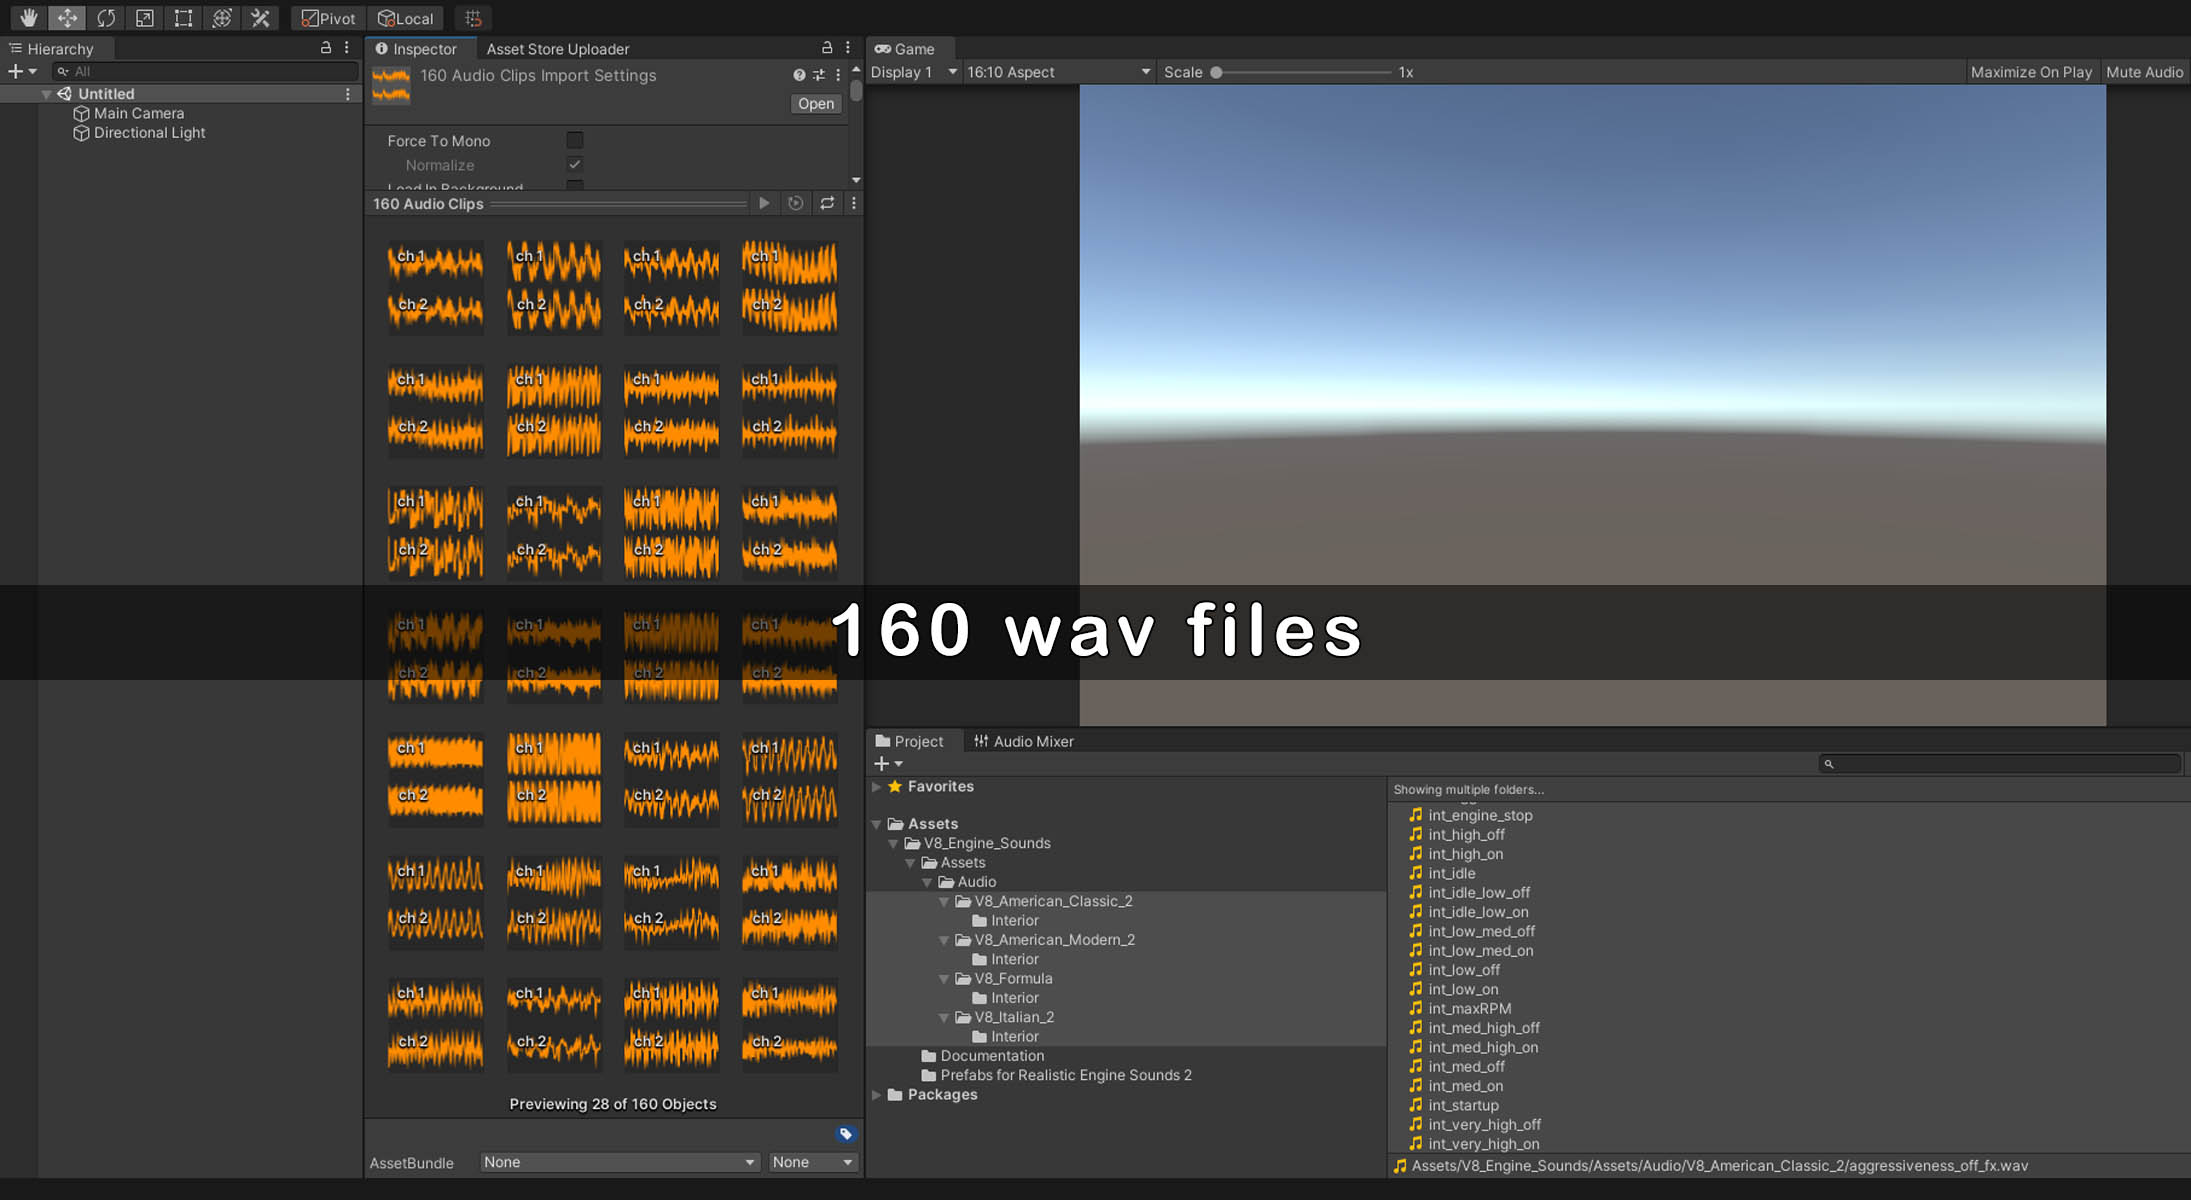Click the audio preview play button
The image size is (2191, 1200).
(x=764, y=203)
